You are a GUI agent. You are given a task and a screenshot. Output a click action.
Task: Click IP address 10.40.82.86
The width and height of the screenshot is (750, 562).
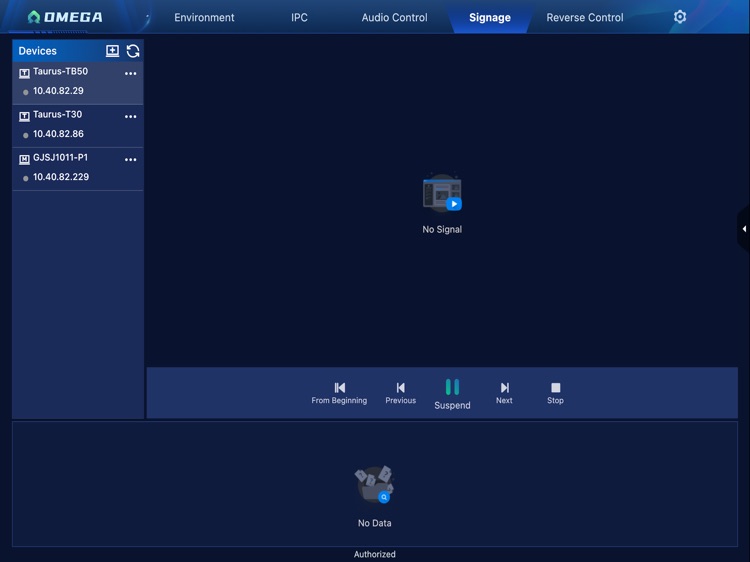pos(58,134)
